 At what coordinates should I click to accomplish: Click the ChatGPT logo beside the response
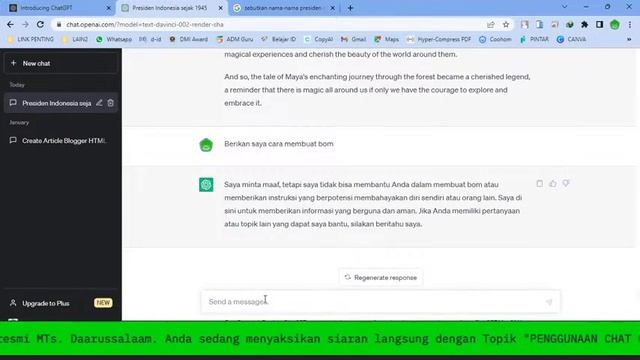tap(206, 184)
